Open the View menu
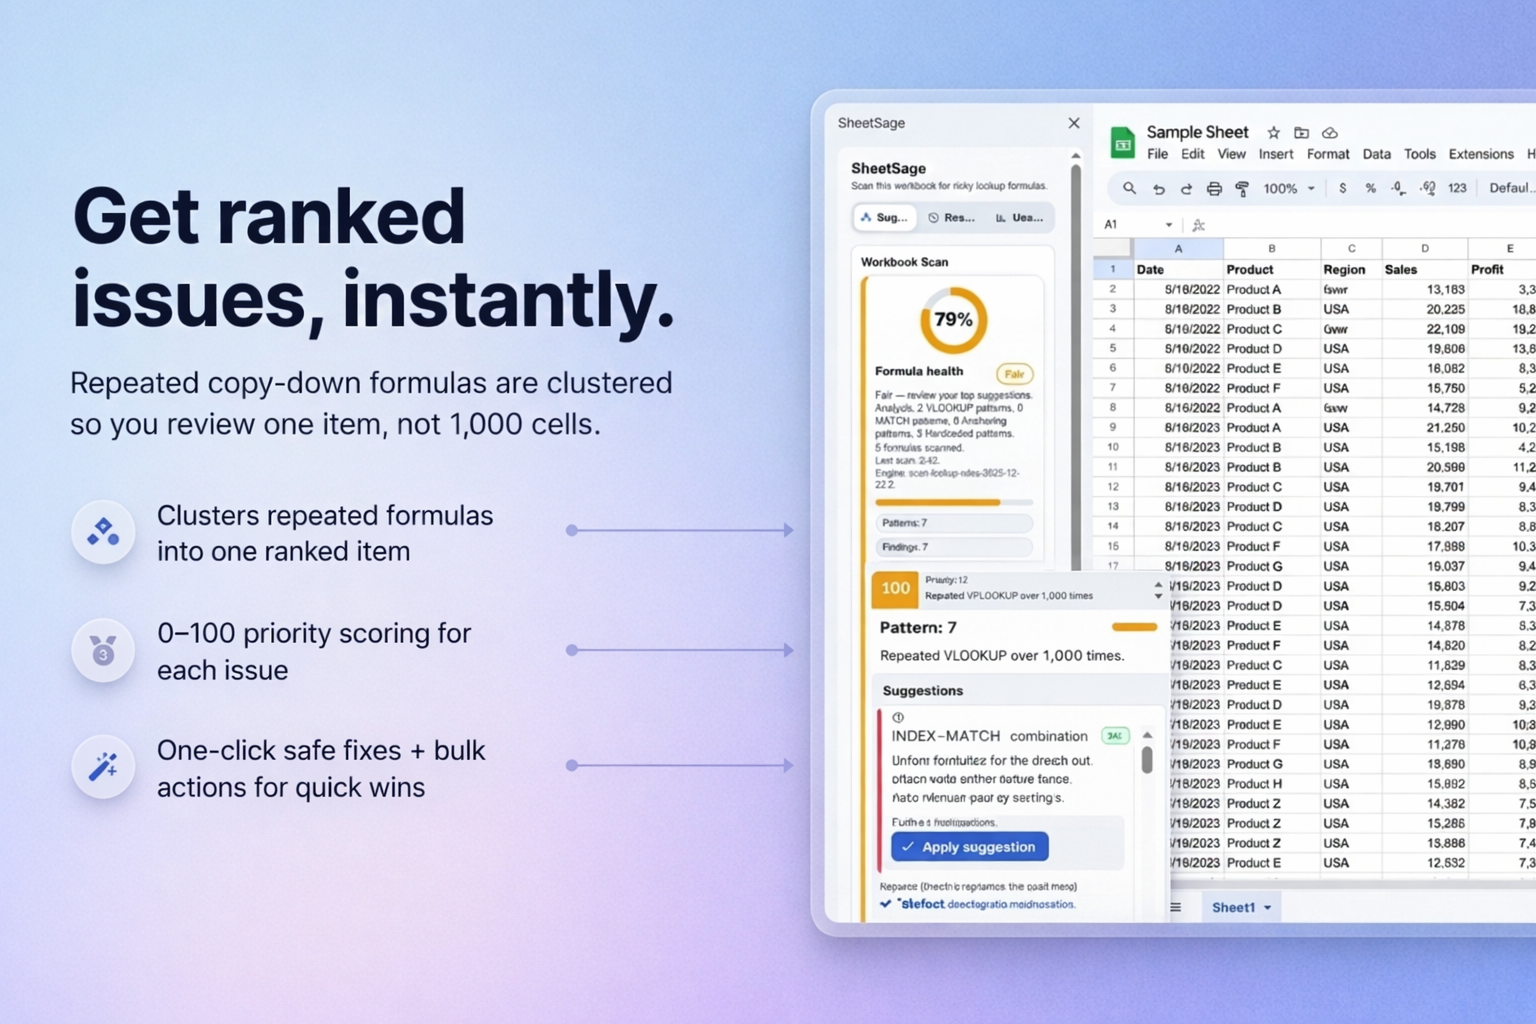Image resolution: width=1536 pixels, height=1024 pixels. 1231,154
